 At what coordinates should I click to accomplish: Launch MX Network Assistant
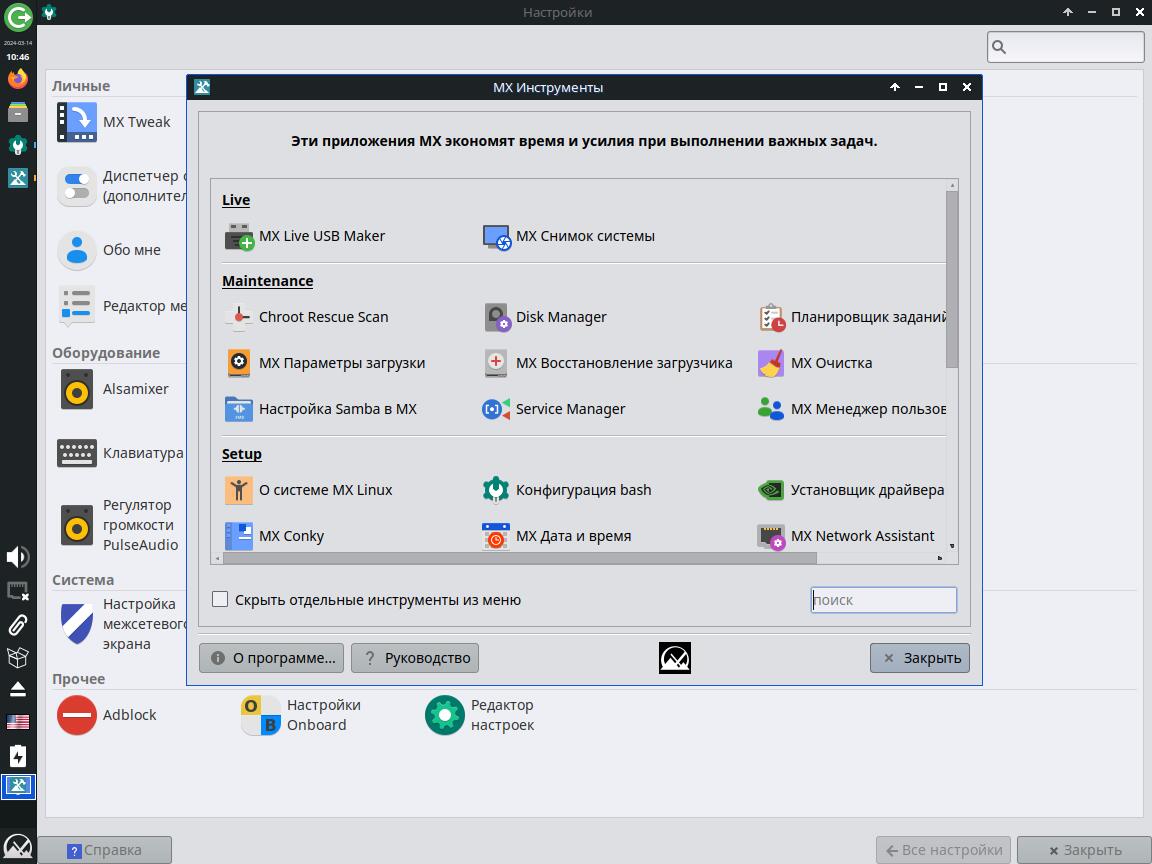[x=846, y=536]
